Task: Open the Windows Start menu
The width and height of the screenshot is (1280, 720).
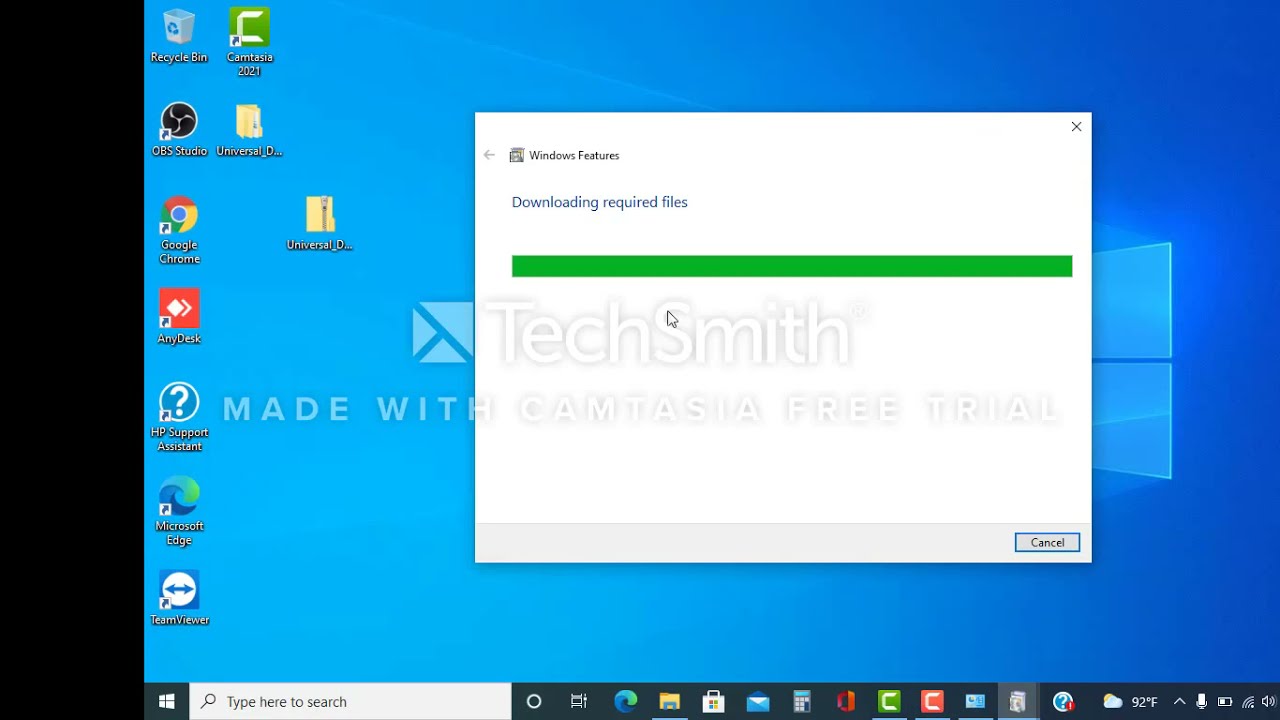Action: click(167, 701)
